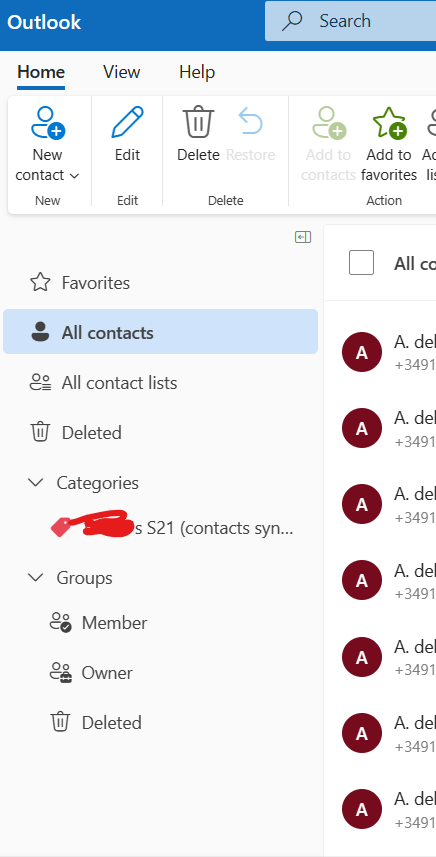Click the search magnifier icon
The height and width of the screenshot is (857, 436).
point(292,21)
